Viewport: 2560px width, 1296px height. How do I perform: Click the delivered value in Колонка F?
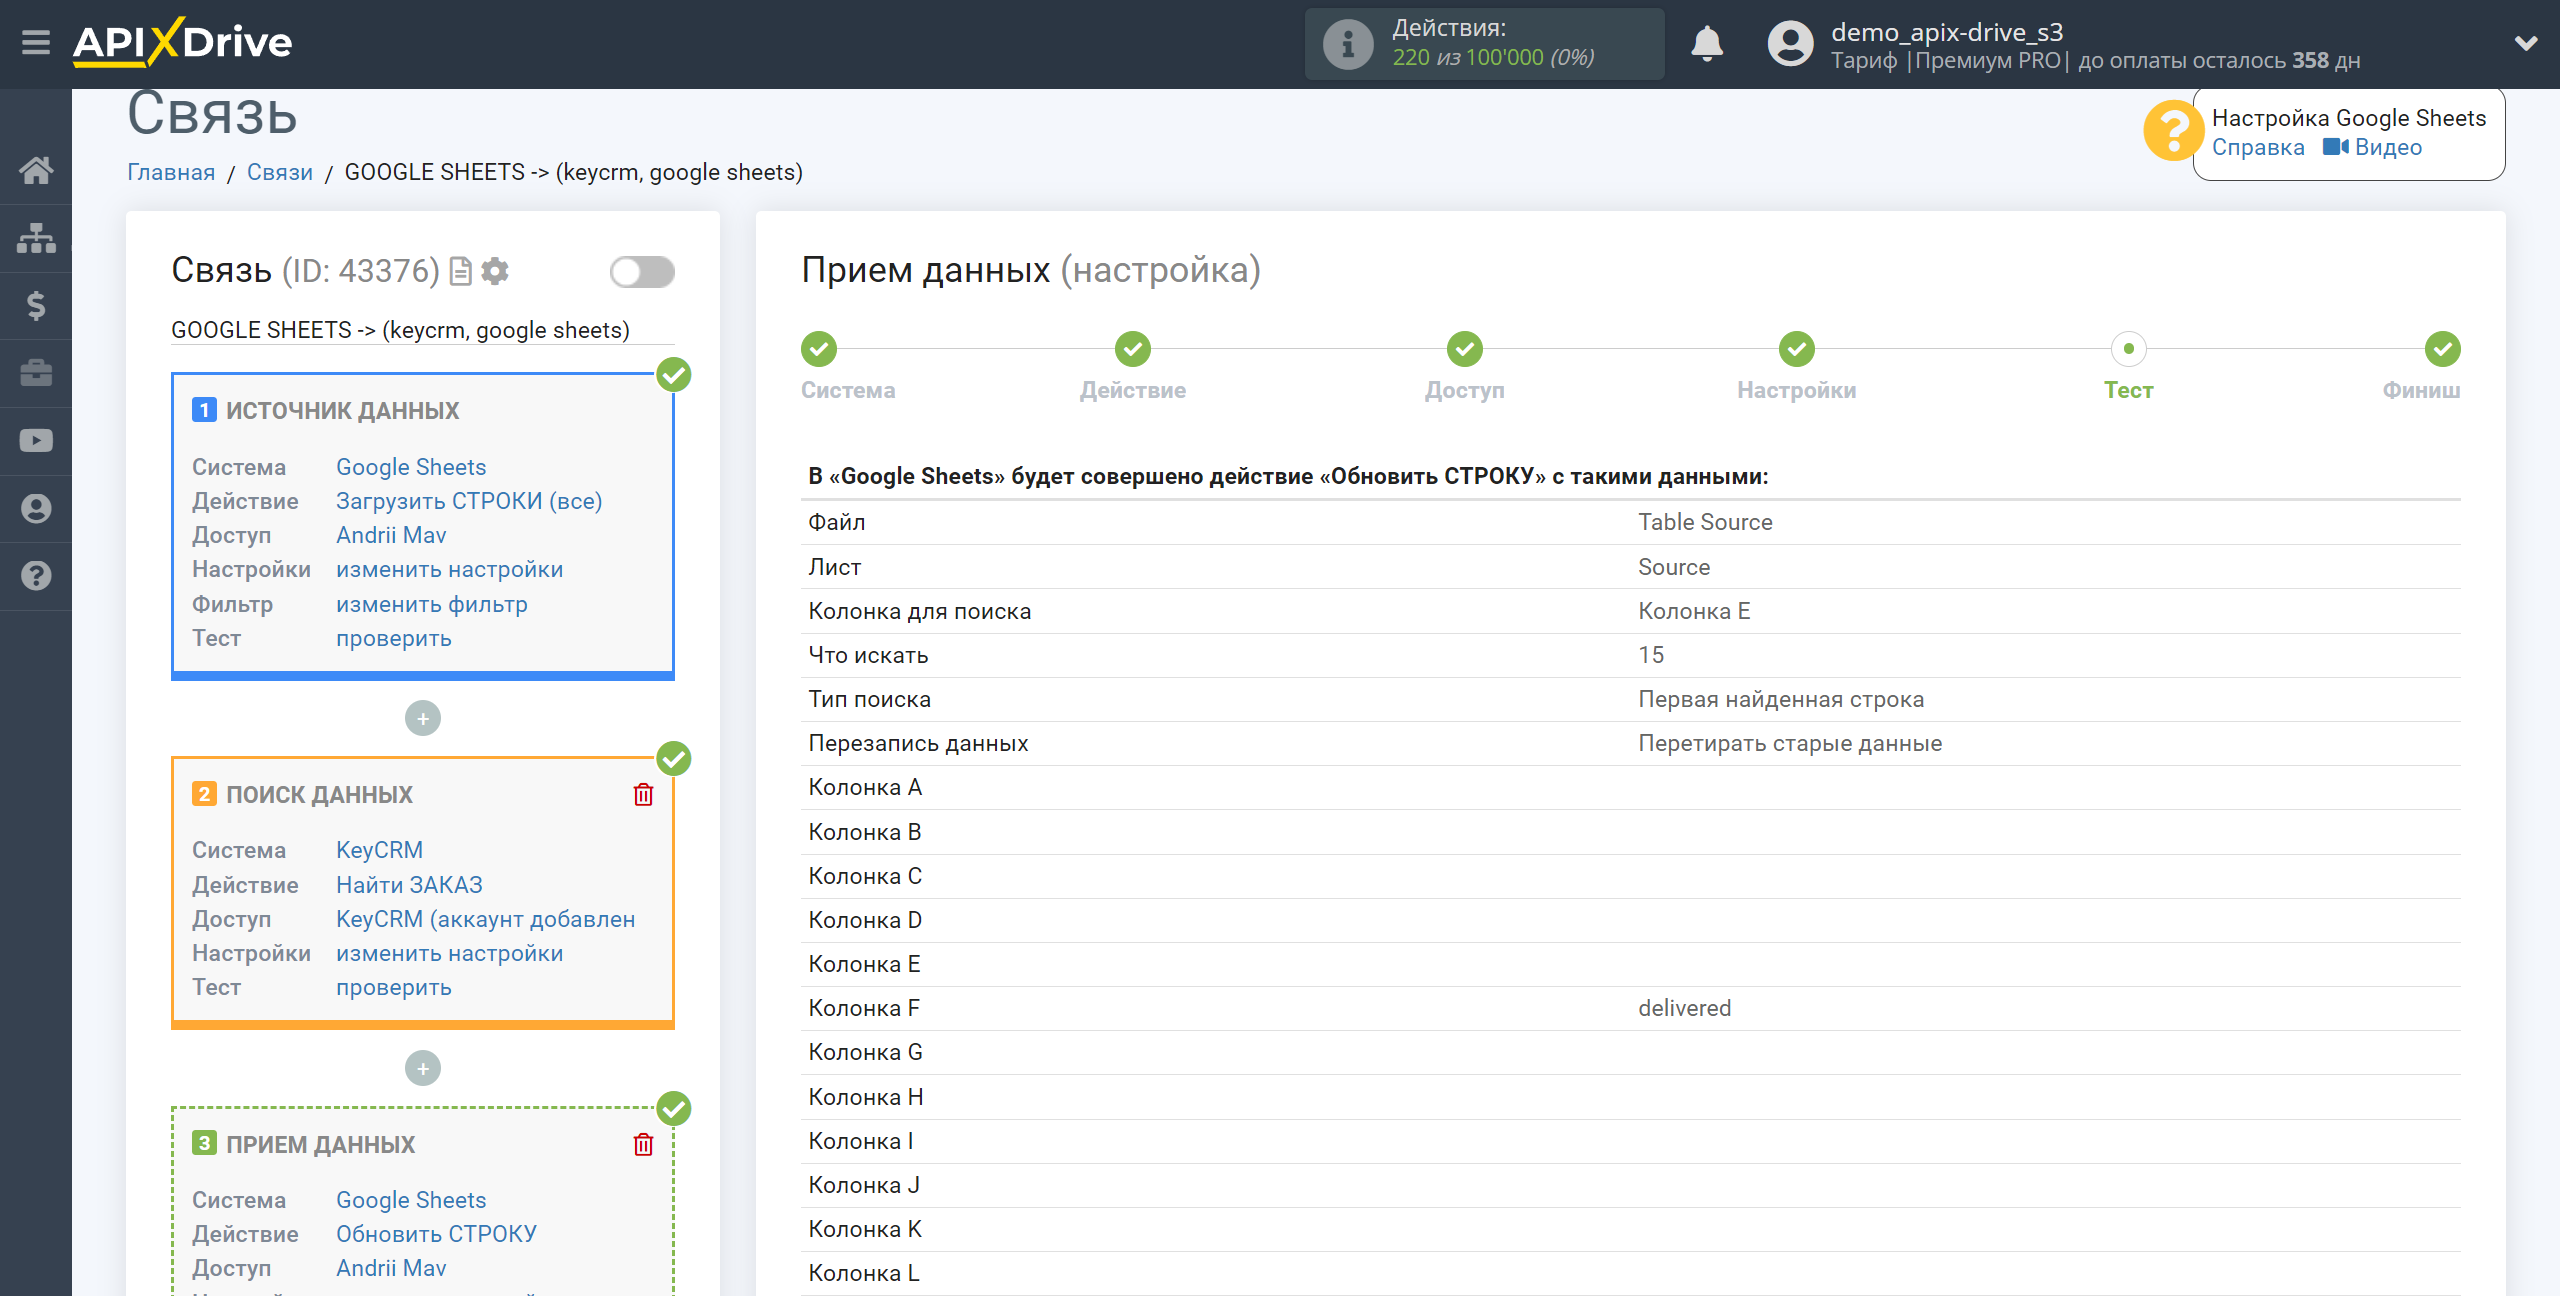(x=1684, y=1008)
